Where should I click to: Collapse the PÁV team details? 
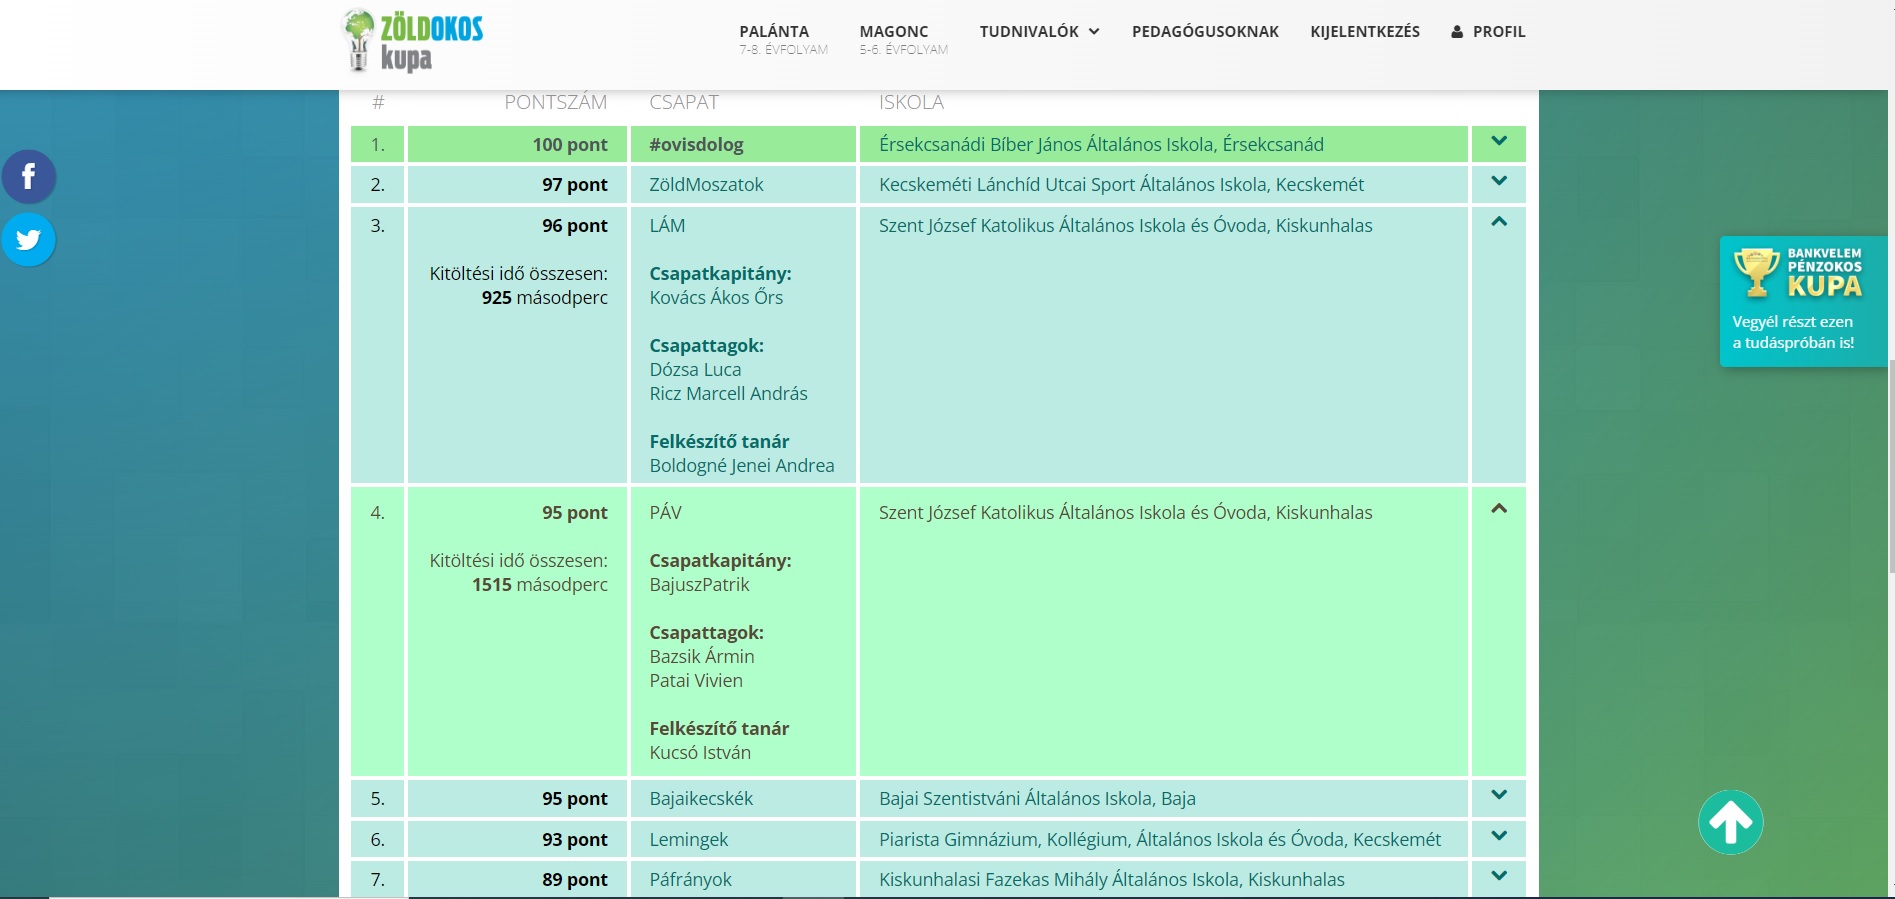coord(1498,509)
